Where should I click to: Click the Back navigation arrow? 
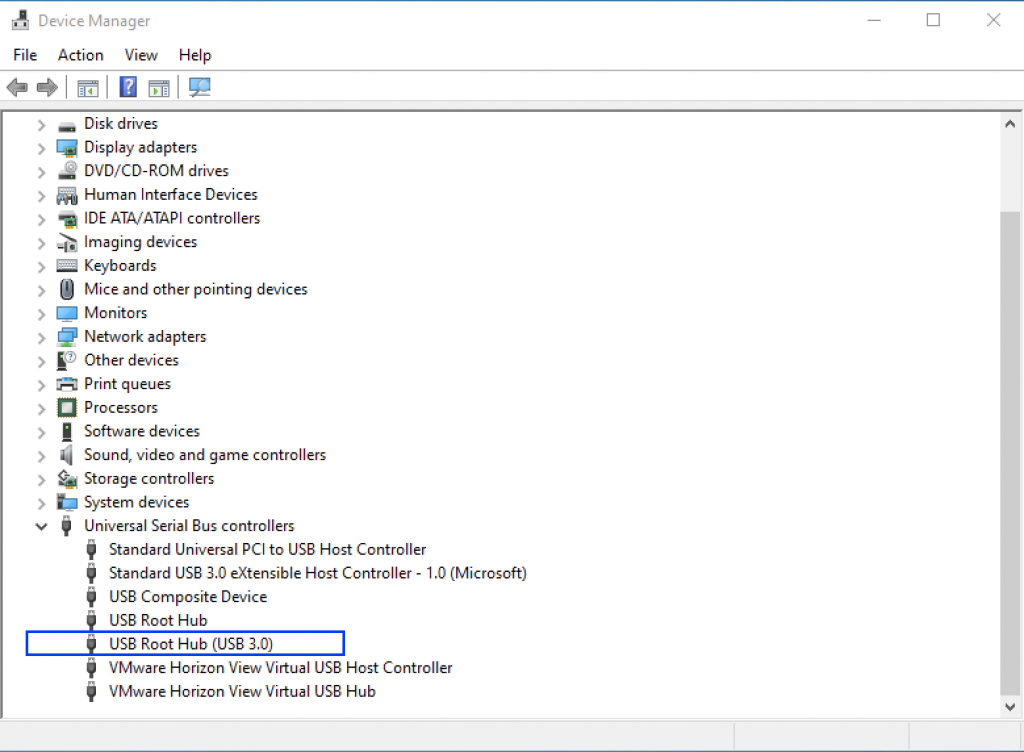click(x=16, y=87)
